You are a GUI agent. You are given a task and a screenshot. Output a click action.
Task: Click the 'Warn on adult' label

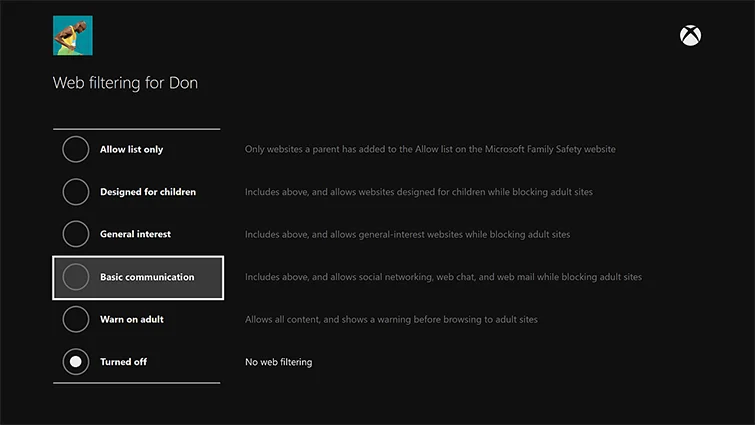pyautogui.click(x=132, y=319)
